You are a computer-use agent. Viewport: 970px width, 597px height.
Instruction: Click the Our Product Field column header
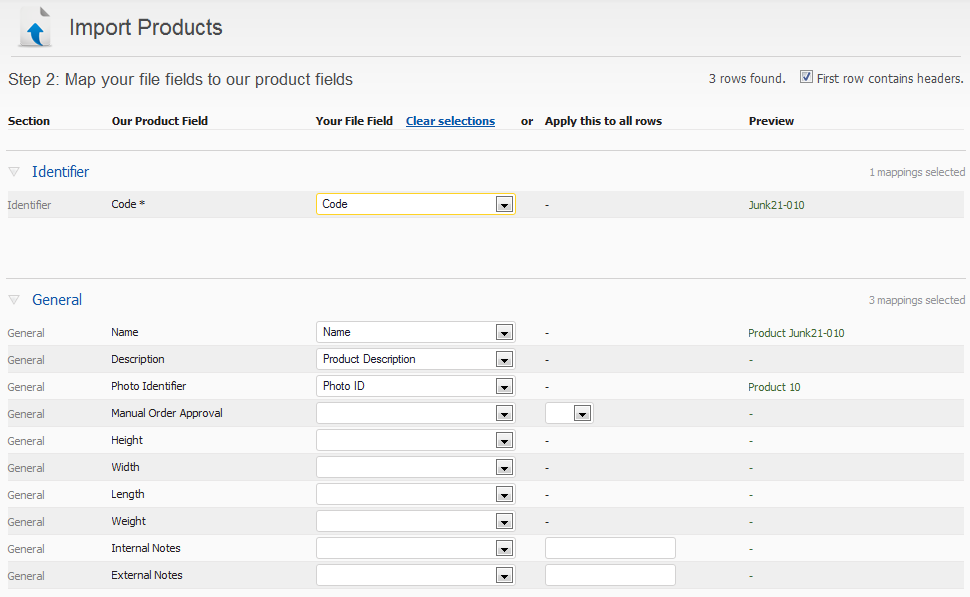point(160,121)
